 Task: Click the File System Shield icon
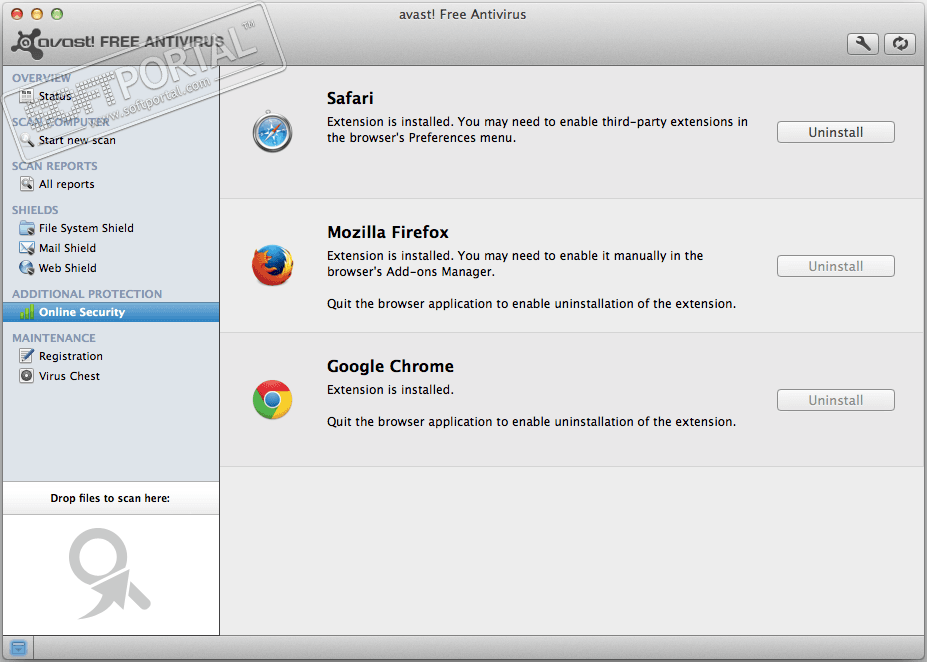[27, 228]
